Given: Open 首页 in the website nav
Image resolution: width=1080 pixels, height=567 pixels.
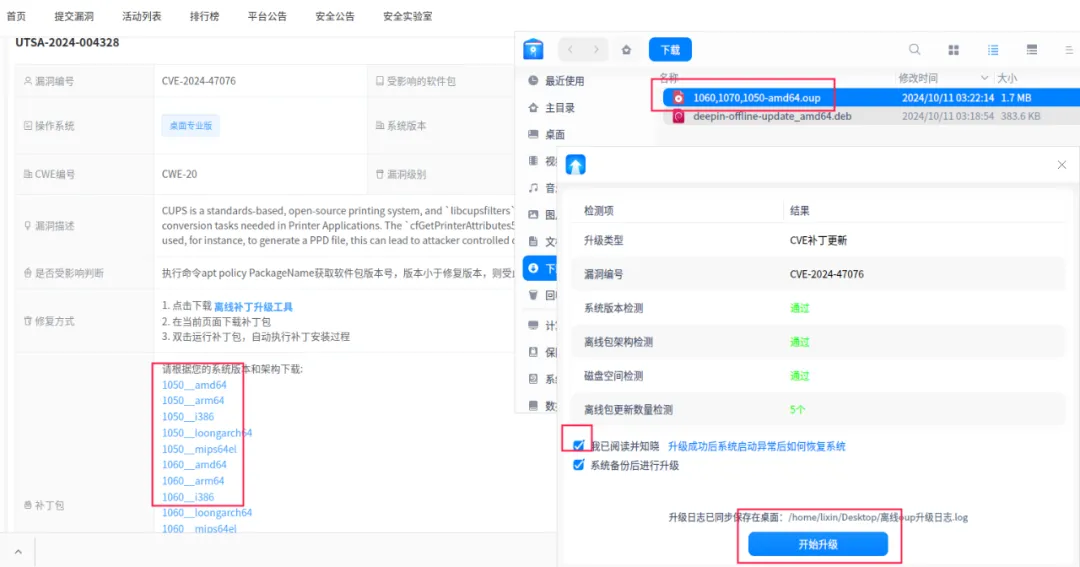Looking at the screenshot, I should [x=16, y=16].
